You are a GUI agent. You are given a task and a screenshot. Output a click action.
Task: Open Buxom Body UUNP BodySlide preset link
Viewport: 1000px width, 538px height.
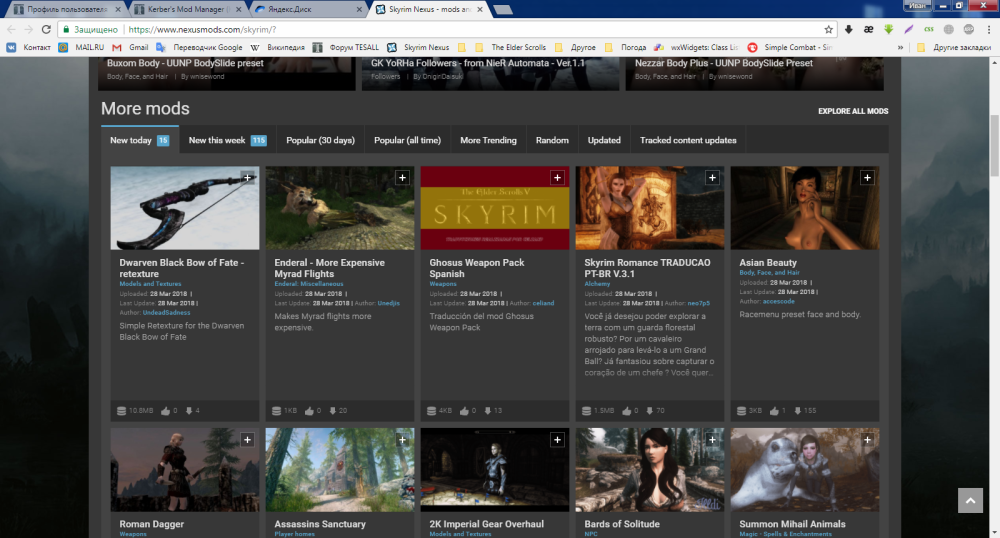pos(185,63)
